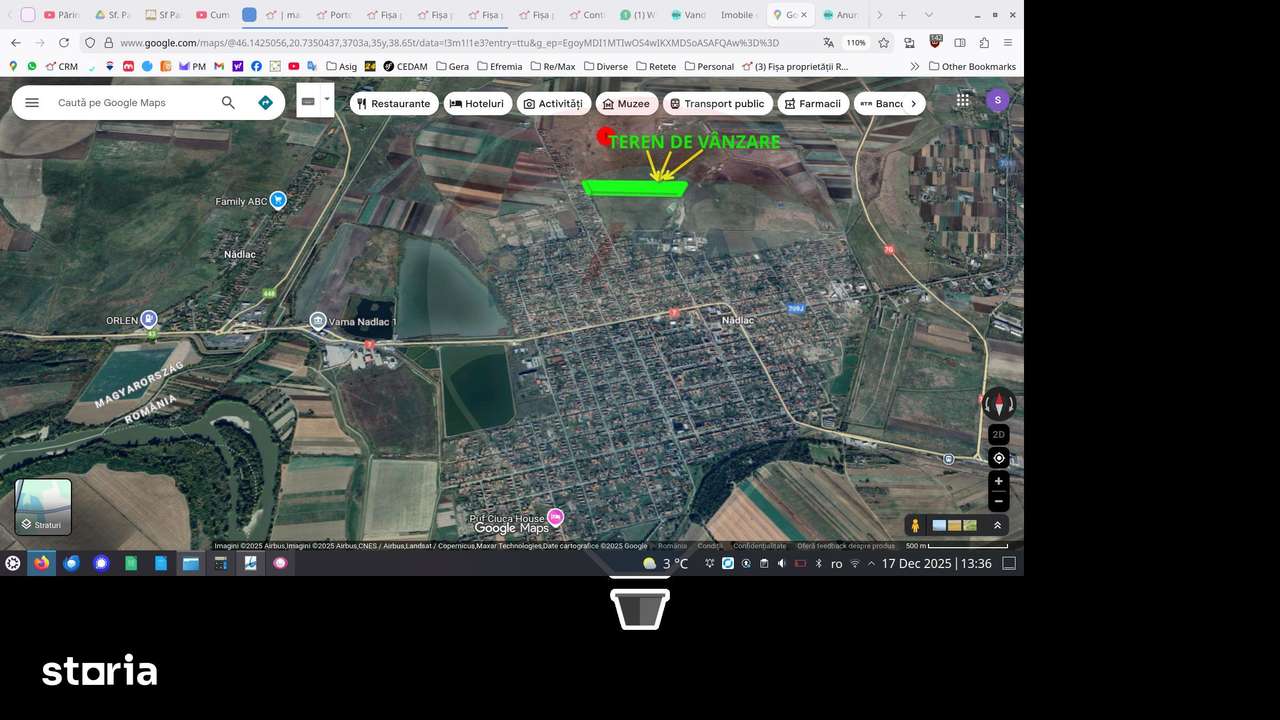Reset north with the compass icon

(x=998, y=404)
